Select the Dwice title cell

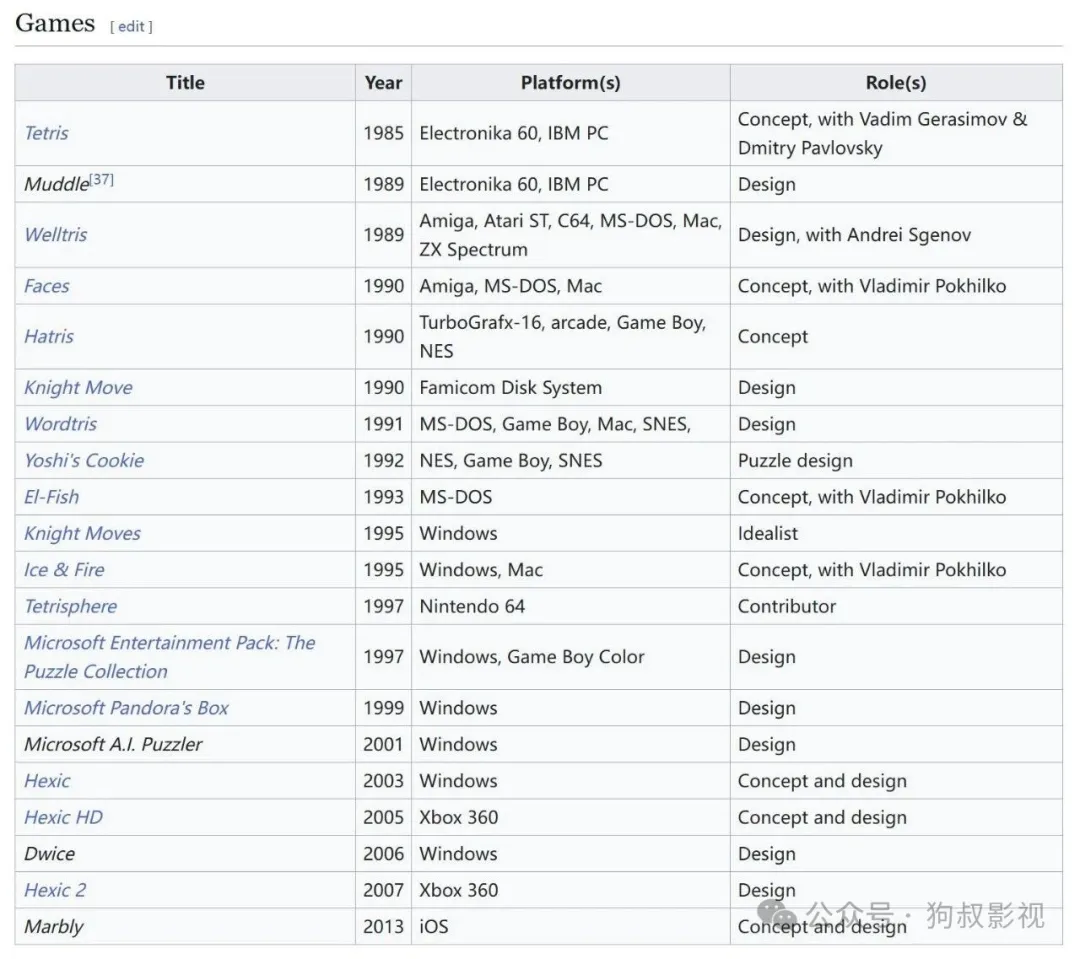pyautogui.click(x=185, y=854)
